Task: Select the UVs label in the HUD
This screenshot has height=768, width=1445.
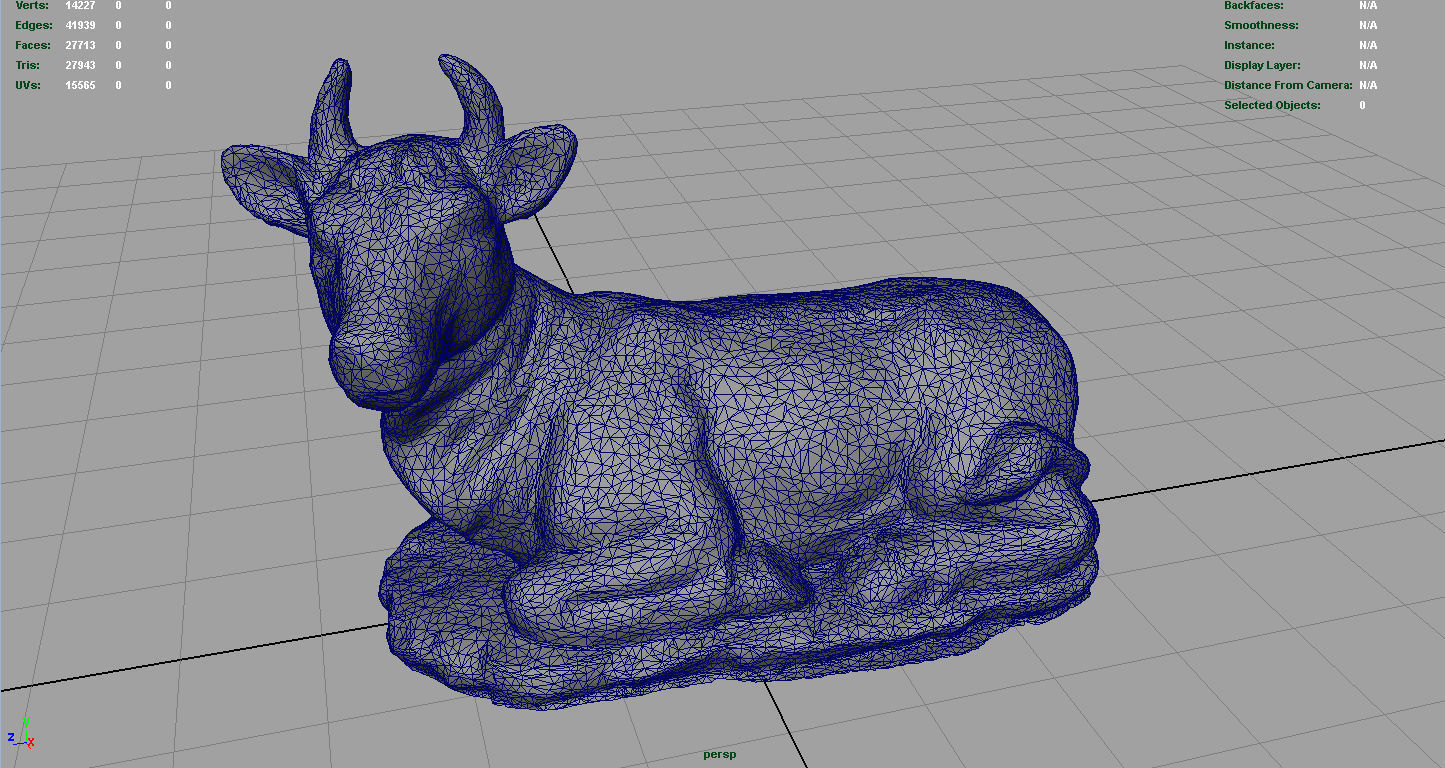Action: 28,85
